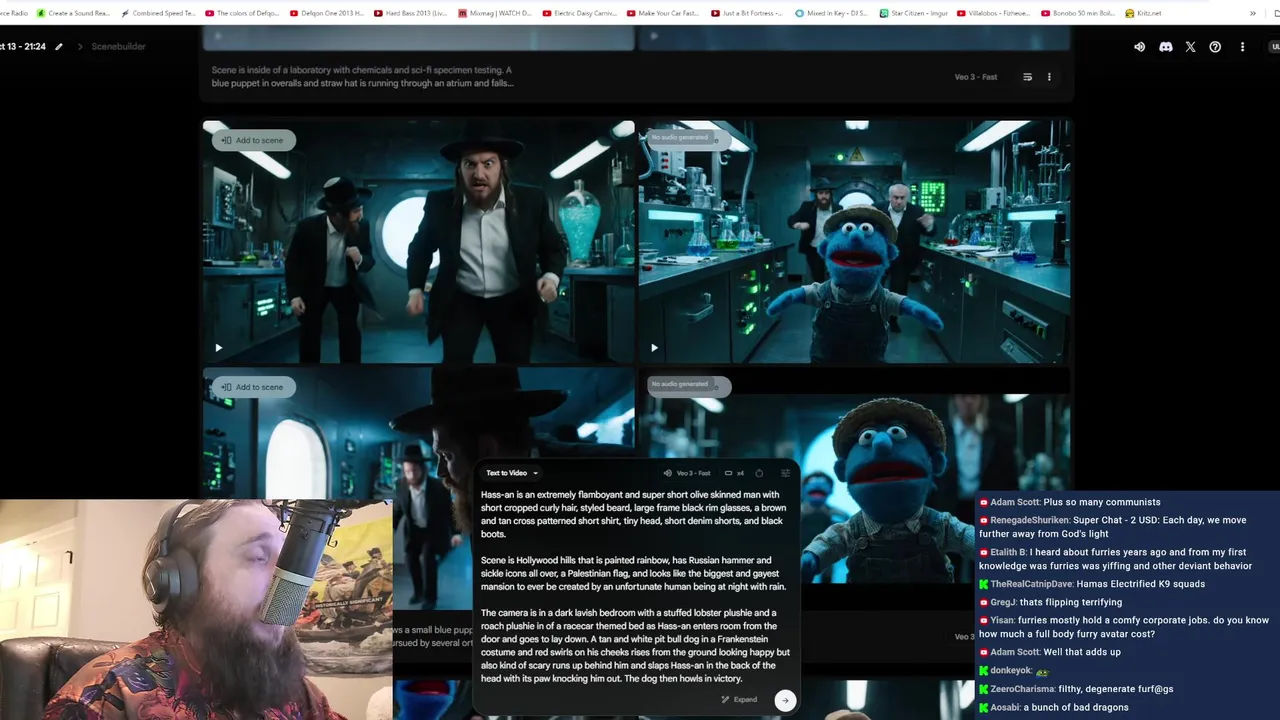Open the Text to Video mode dropdown
The image size is (1280, 720).
[512, 473]
